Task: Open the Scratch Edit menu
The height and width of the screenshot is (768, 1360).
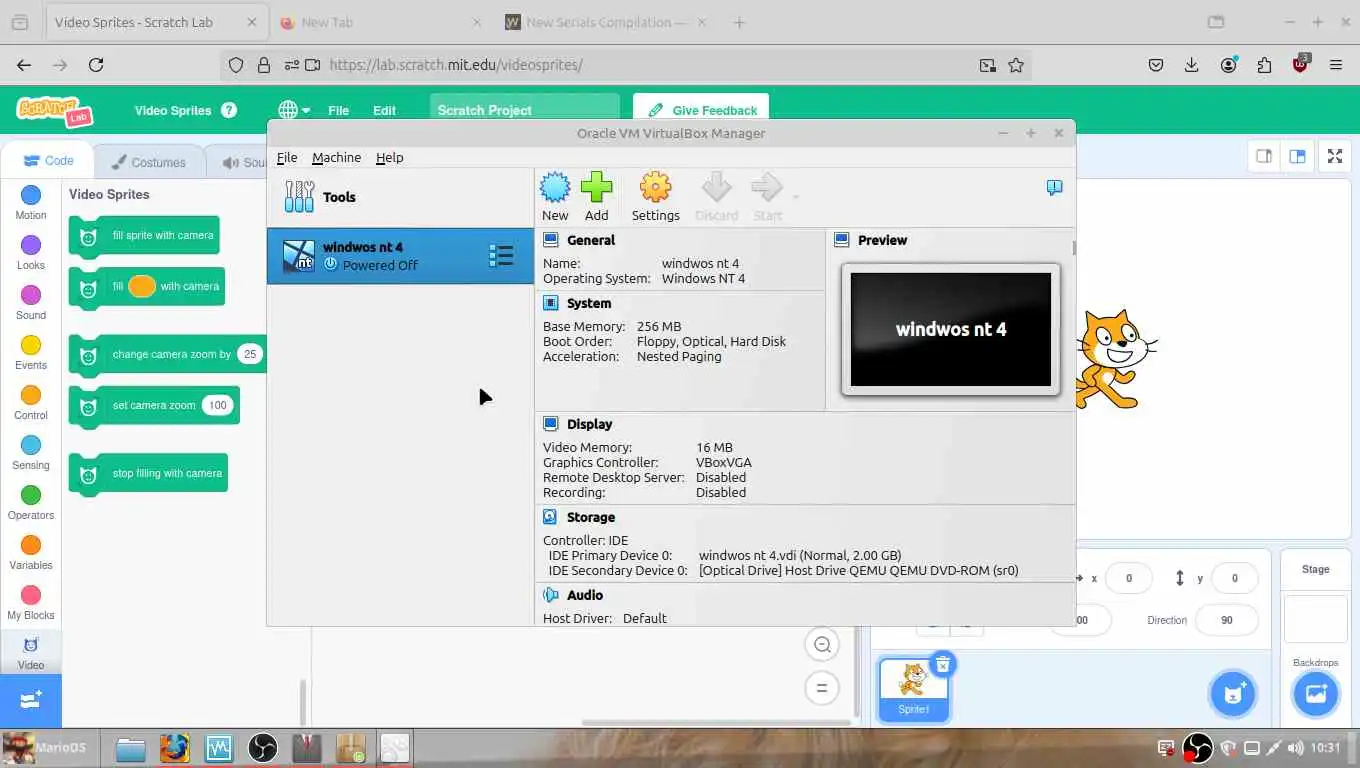Action: click(x=384, y=110)
